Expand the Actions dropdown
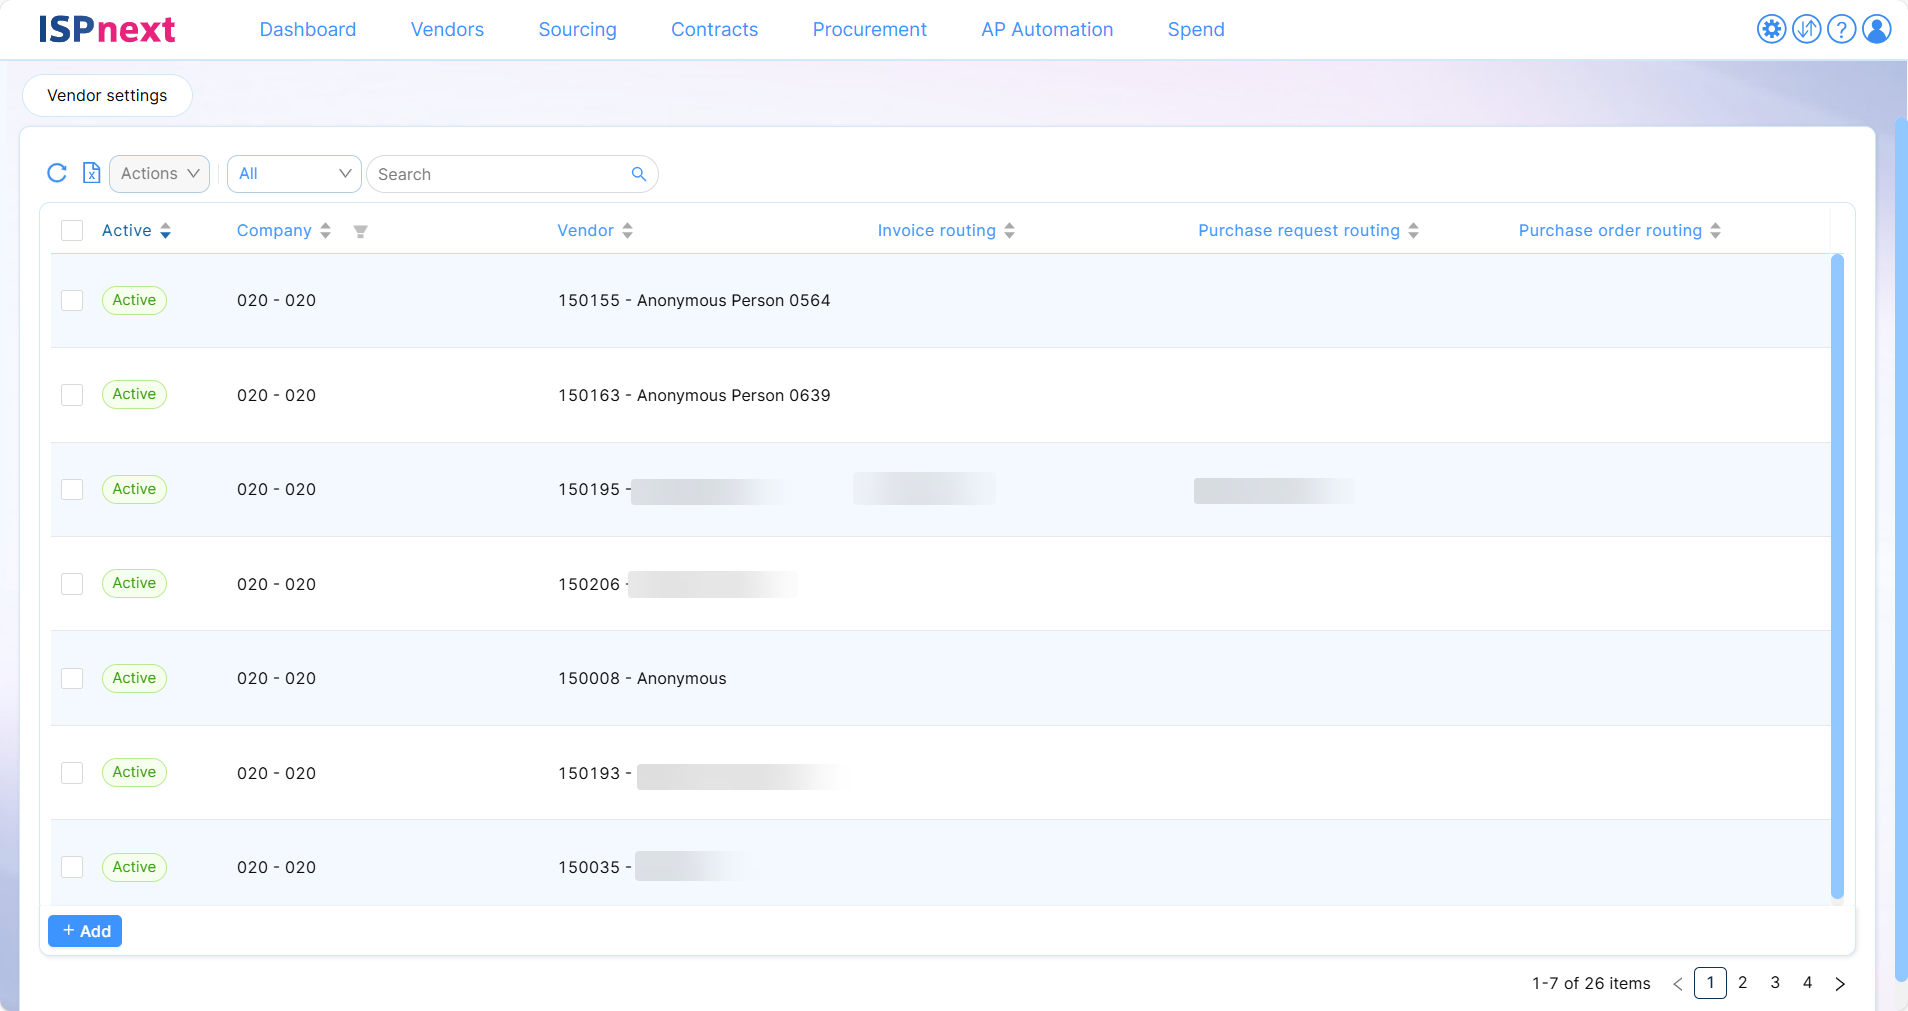 coord(159,173)
